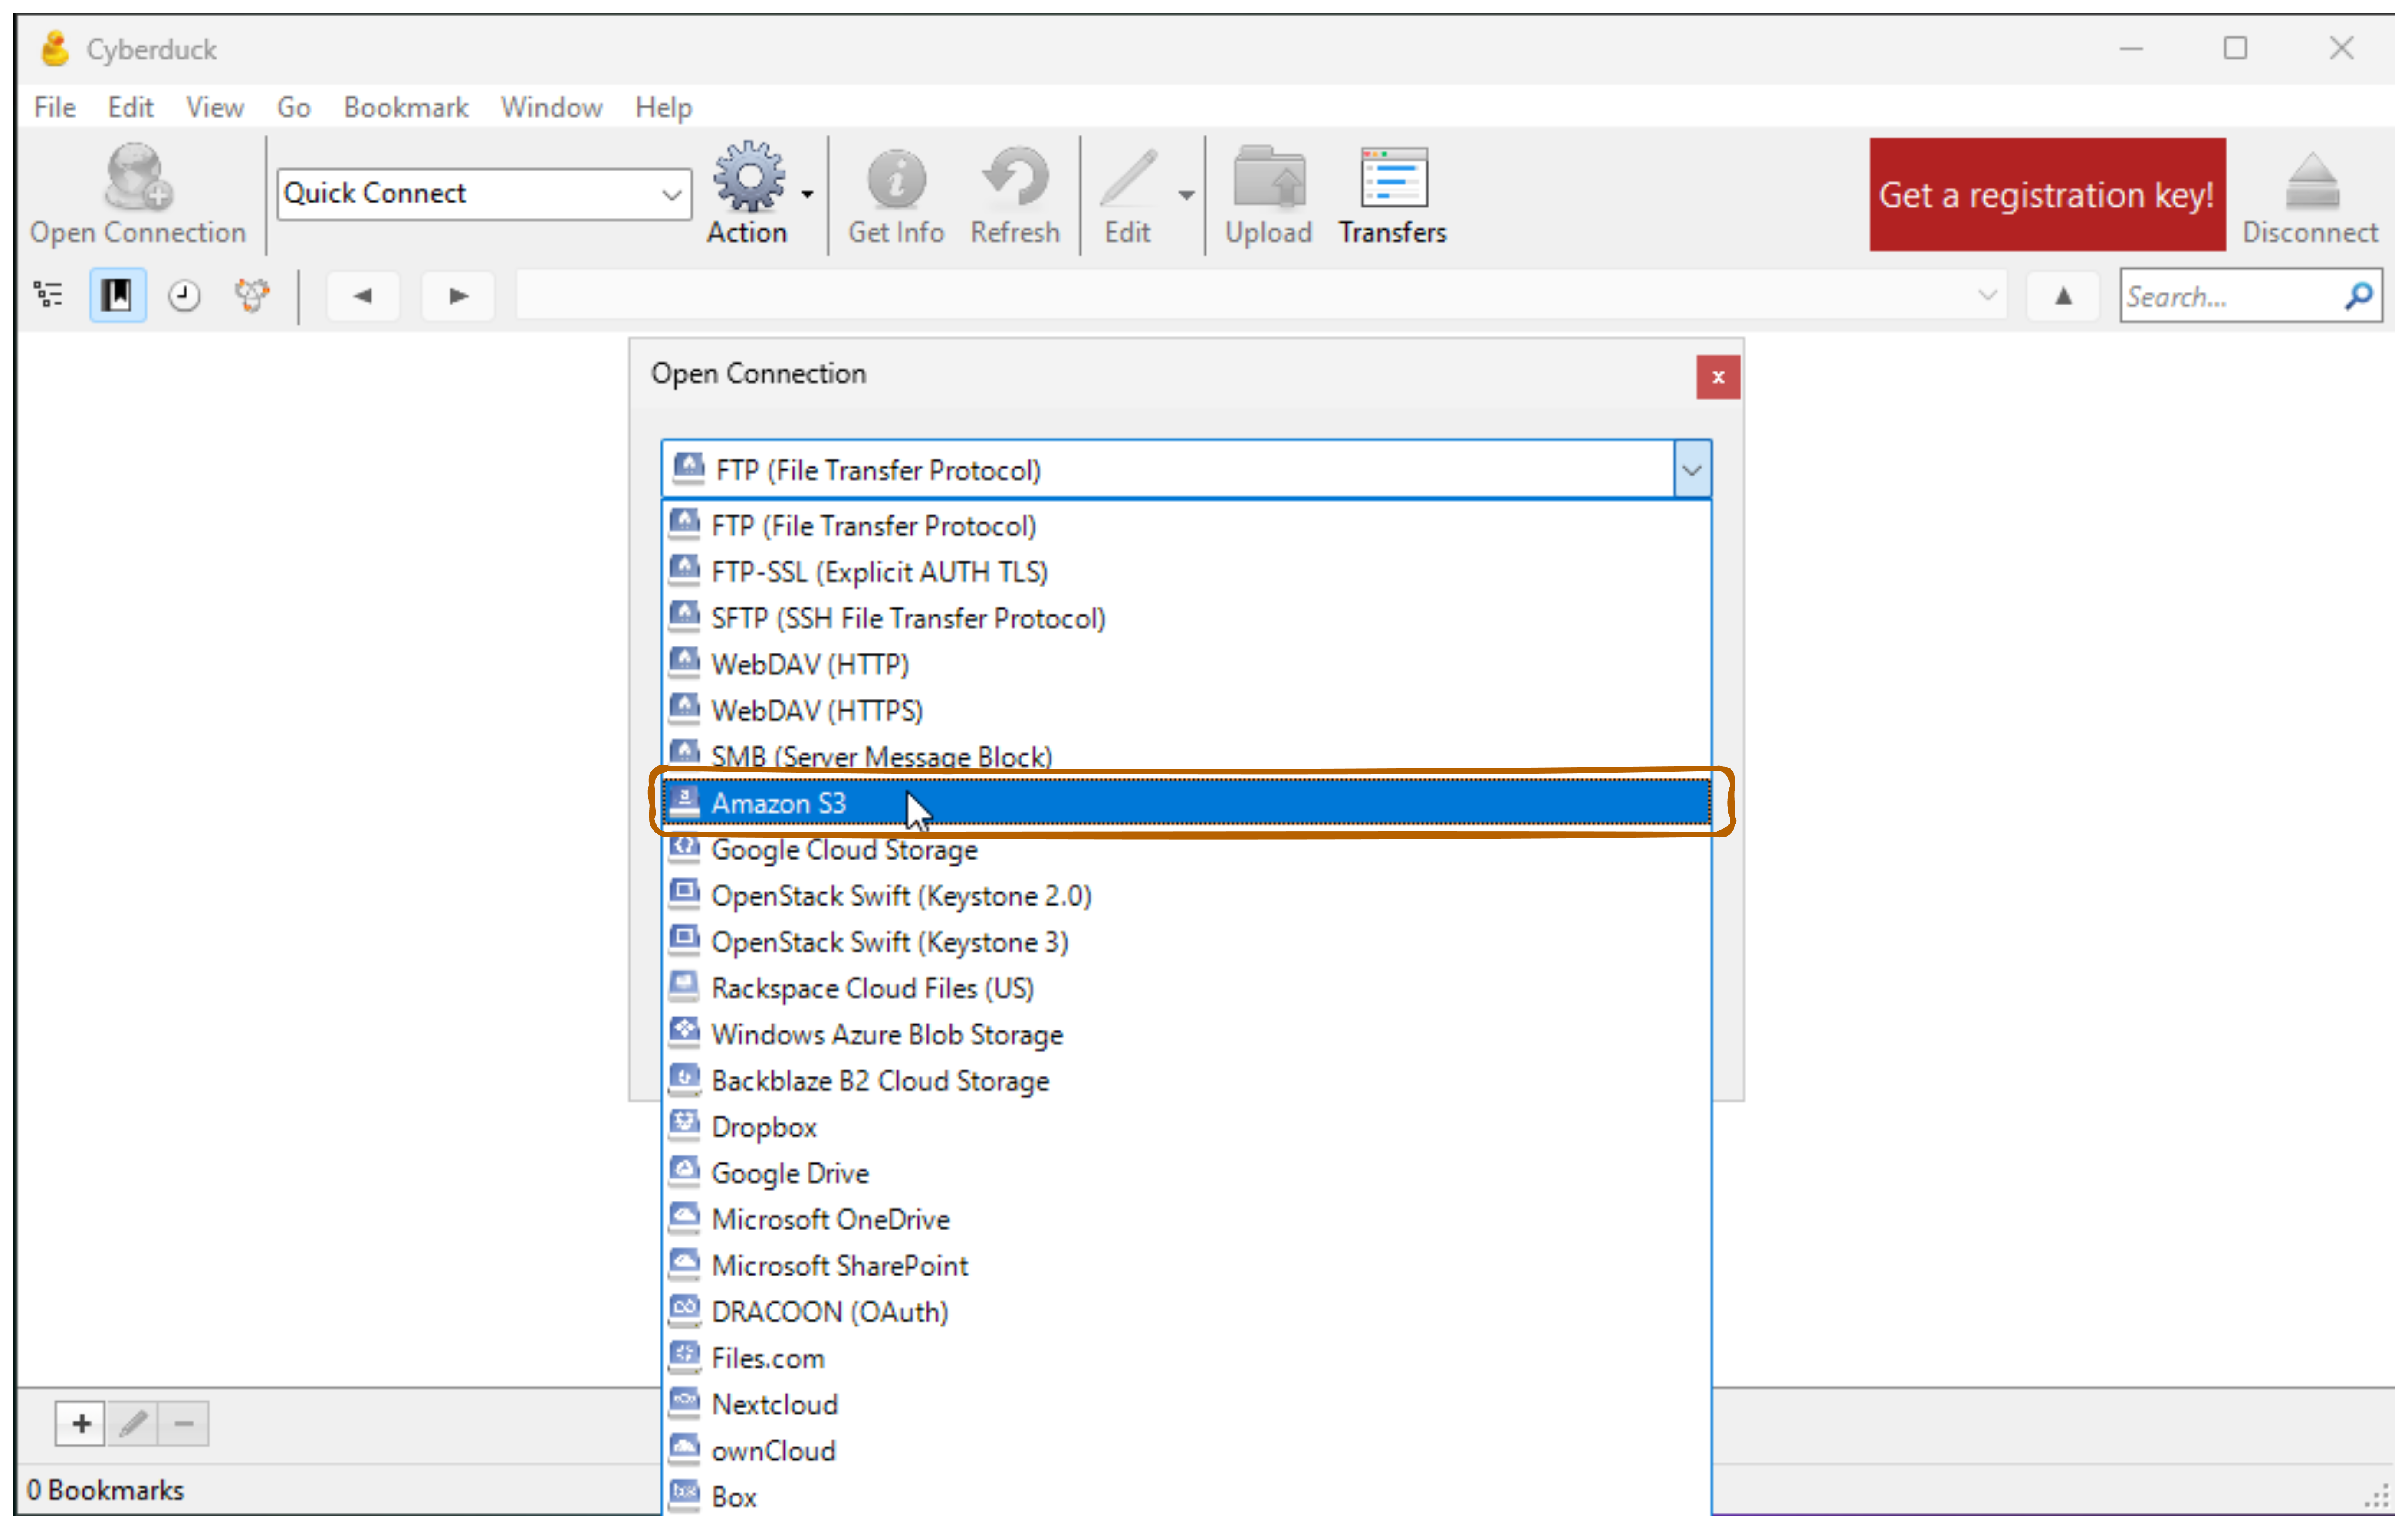
Task: Toggle the Bookmarks view button
Action: [x=118, y=296]
